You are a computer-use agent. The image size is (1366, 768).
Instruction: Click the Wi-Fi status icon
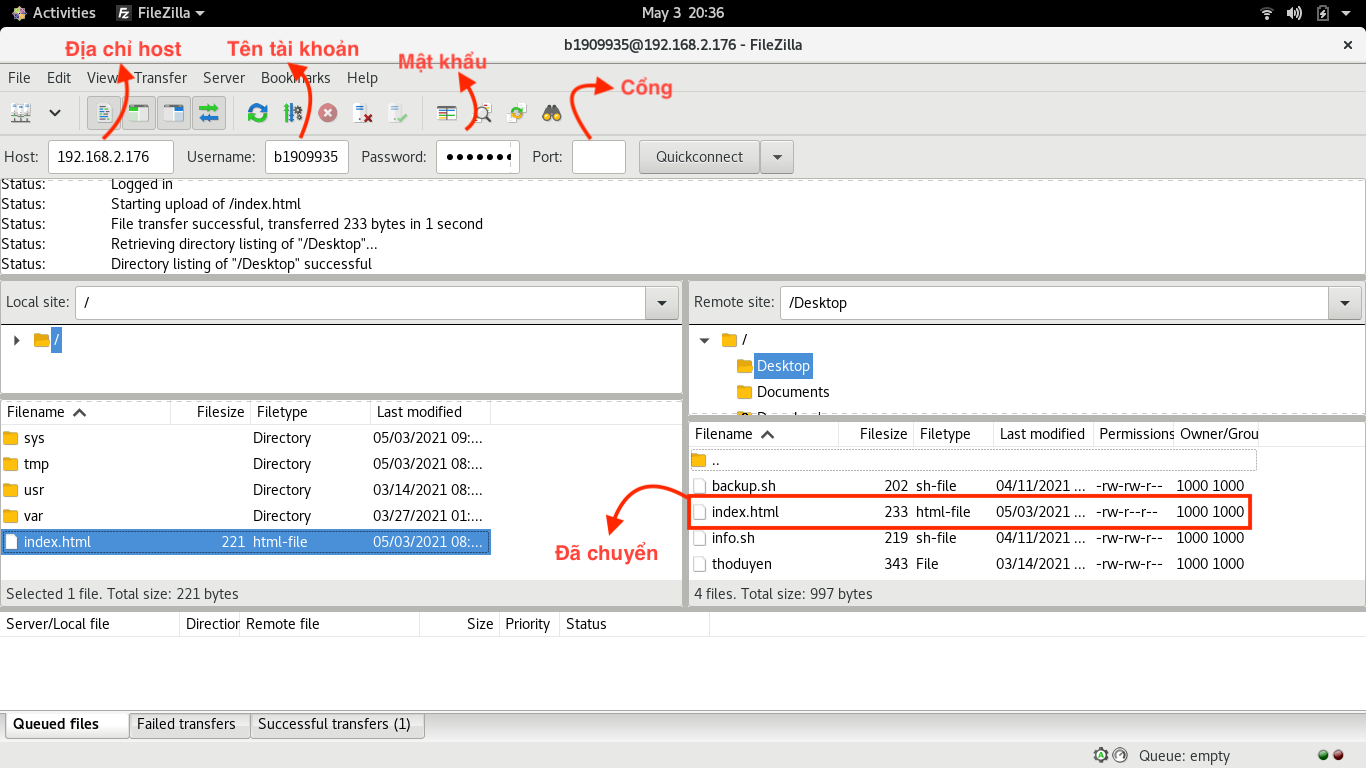click(1267, 13)
